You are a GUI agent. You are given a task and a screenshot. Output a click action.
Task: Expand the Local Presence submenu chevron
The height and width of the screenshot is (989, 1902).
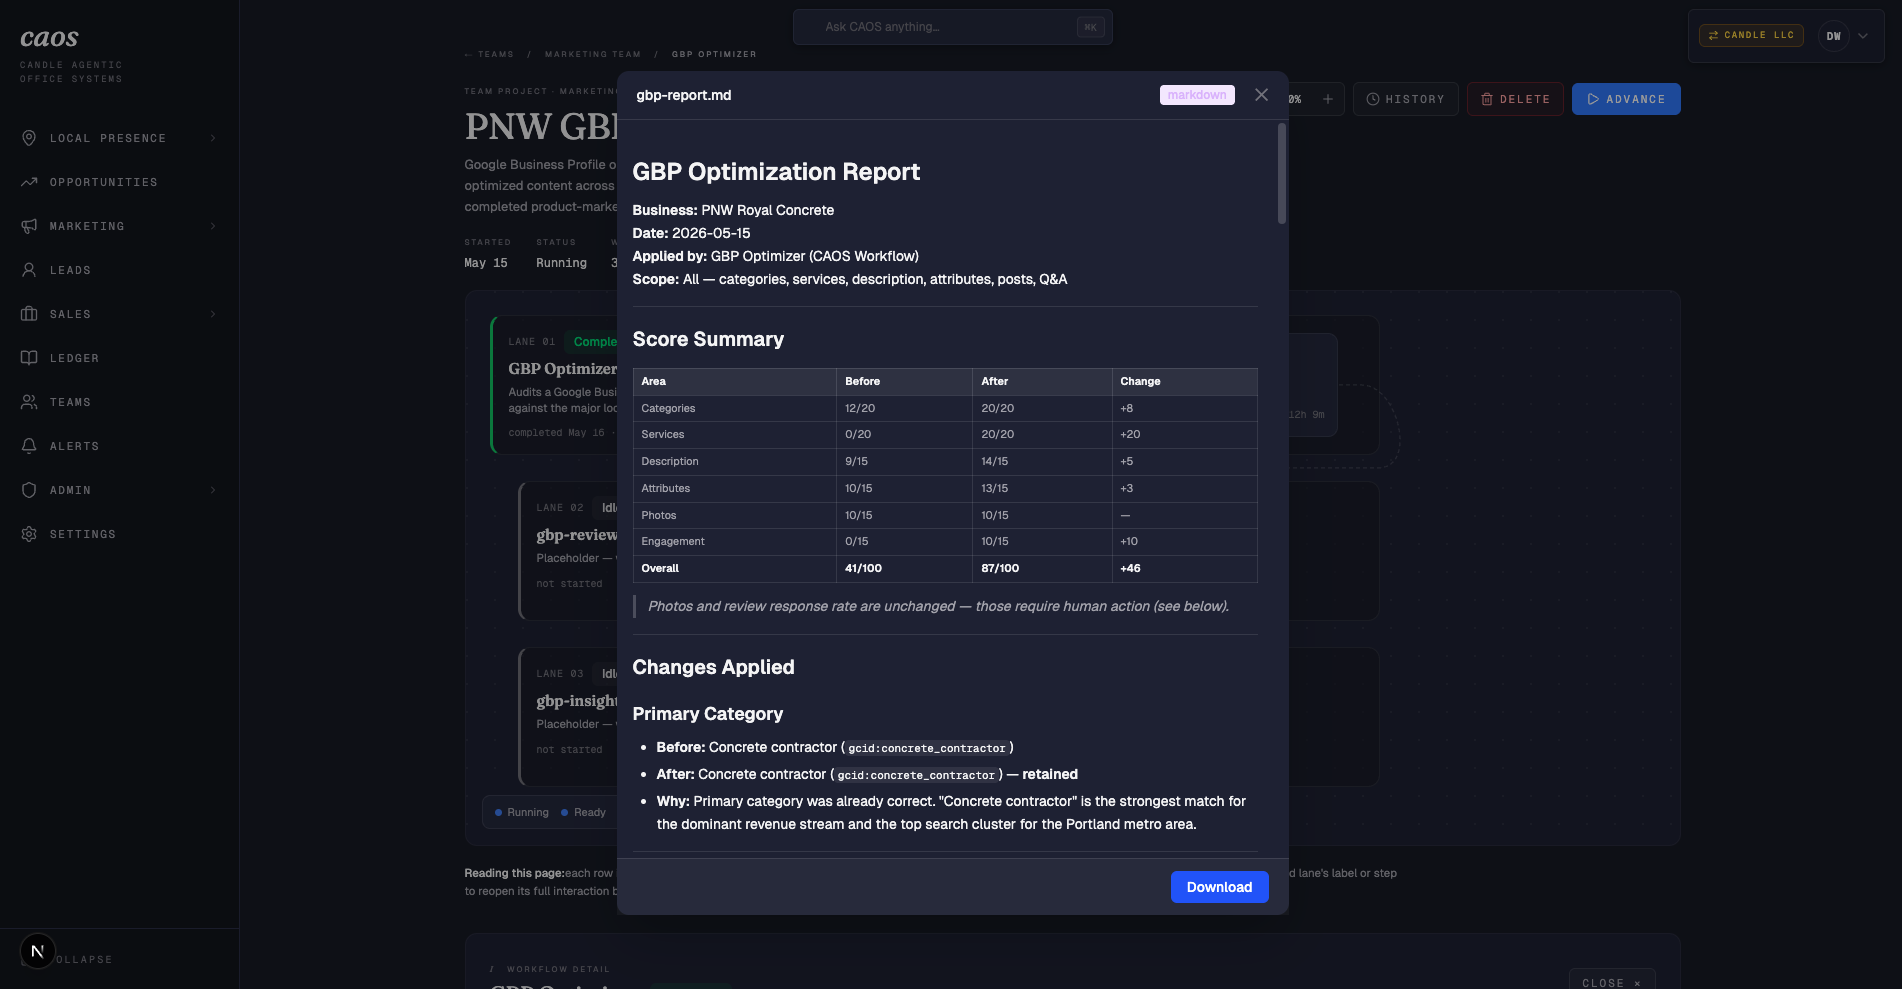coord(213,138)
